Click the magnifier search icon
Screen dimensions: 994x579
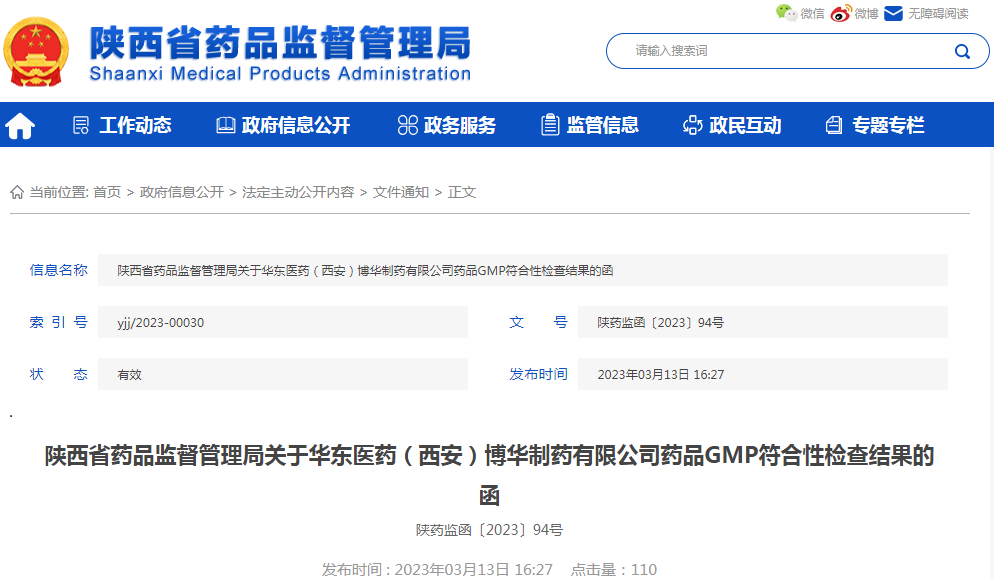pos(962,51)
